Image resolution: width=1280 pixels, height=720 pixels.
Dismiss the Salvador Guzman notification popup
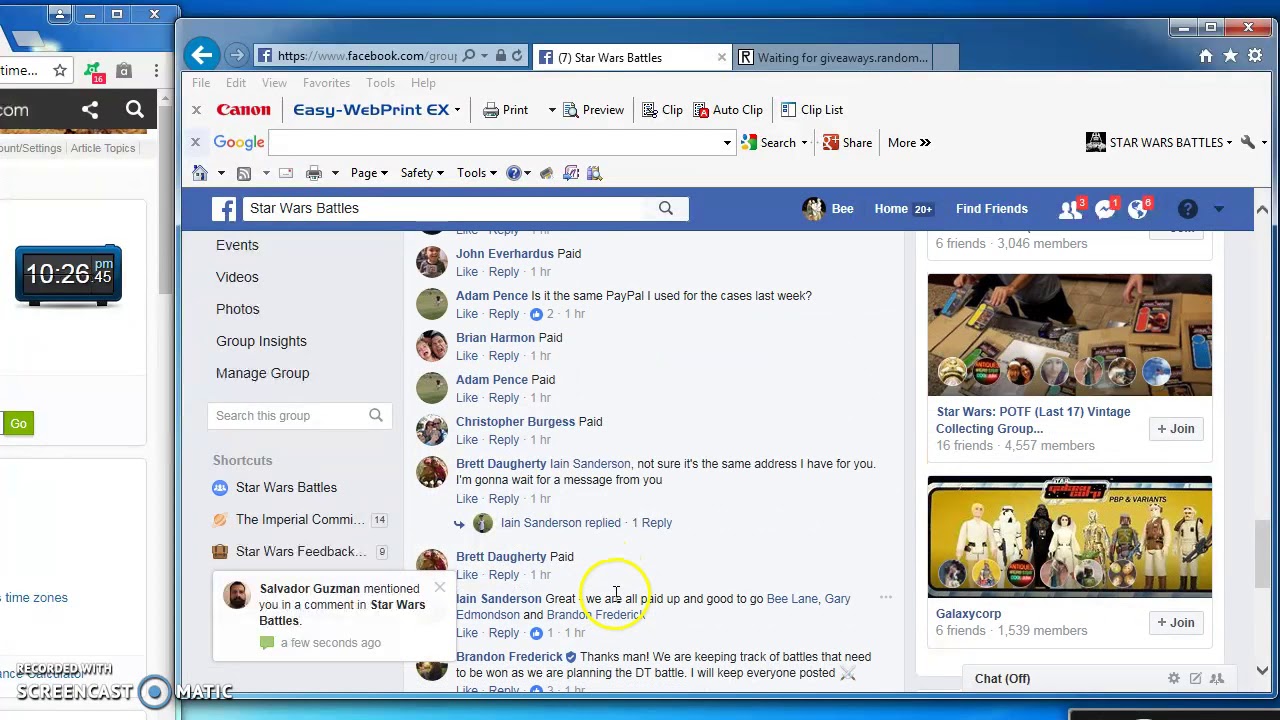tap(440, 587)
